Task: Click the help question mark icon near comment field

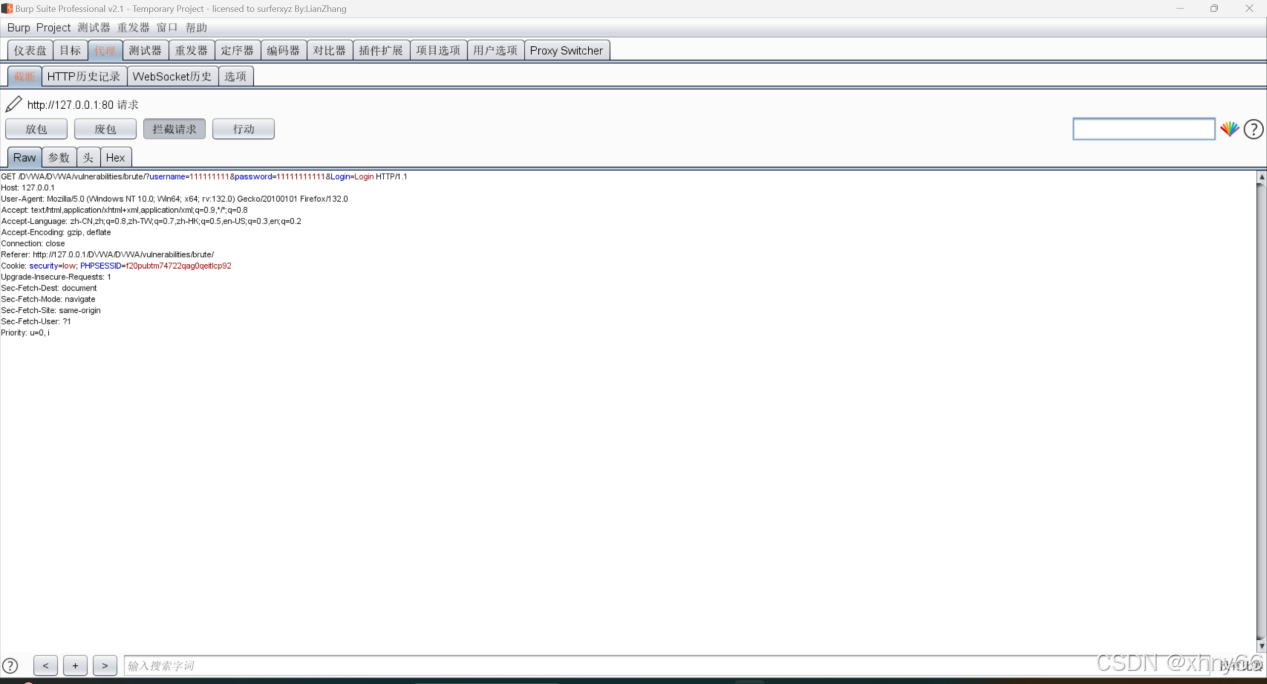Action: (1253, 129)
